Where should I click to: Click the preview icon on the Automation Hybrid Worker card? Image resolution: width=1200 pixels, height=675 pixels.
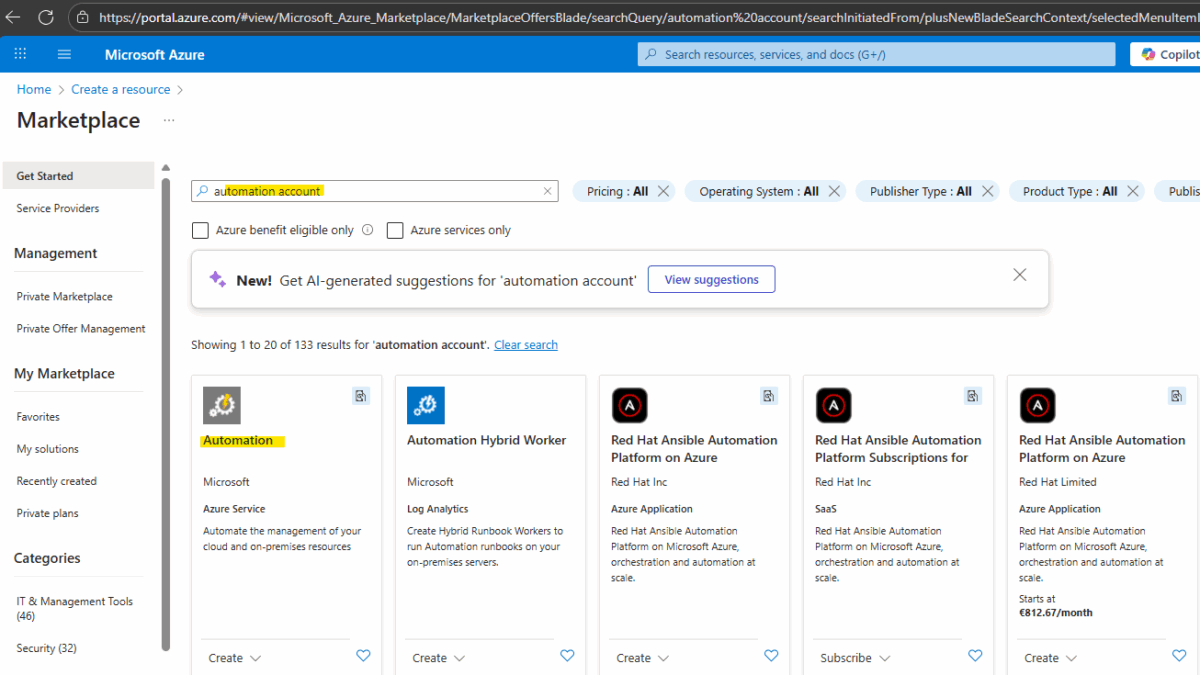click(565, 396)
